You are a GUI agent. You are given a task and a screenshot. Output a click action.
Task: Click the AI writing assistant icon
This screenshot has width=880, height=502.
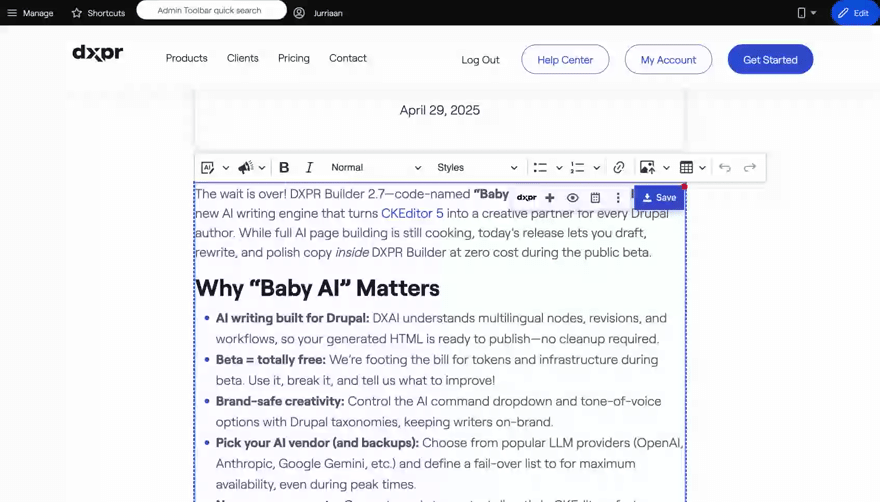(208, 168)
